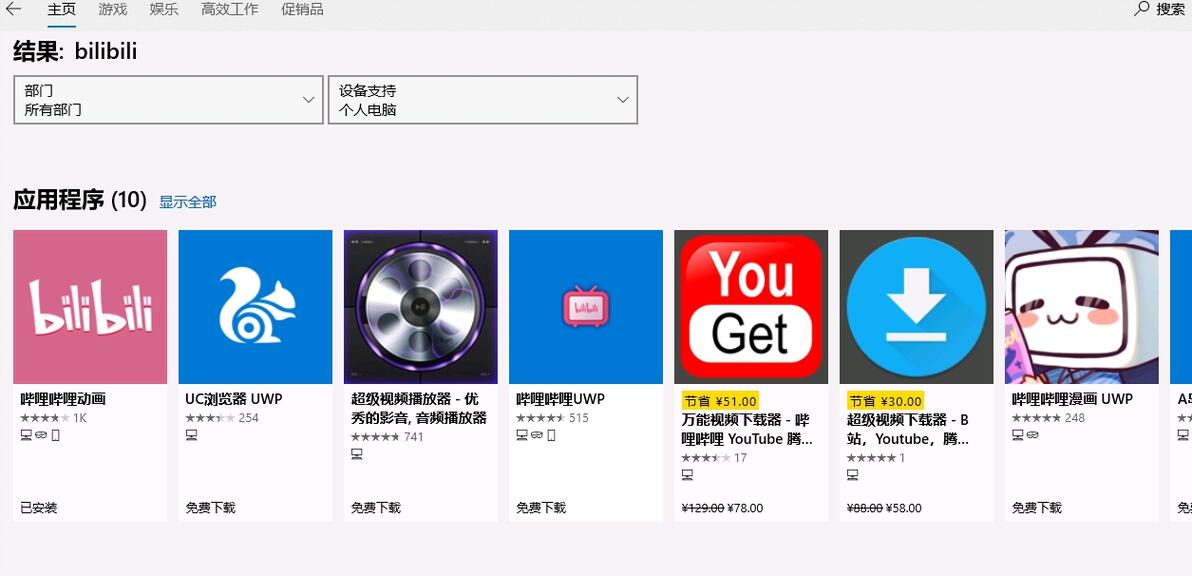
Task: Open the 促销品 tab
Action: pyautogui.click(x=302, y=10)
